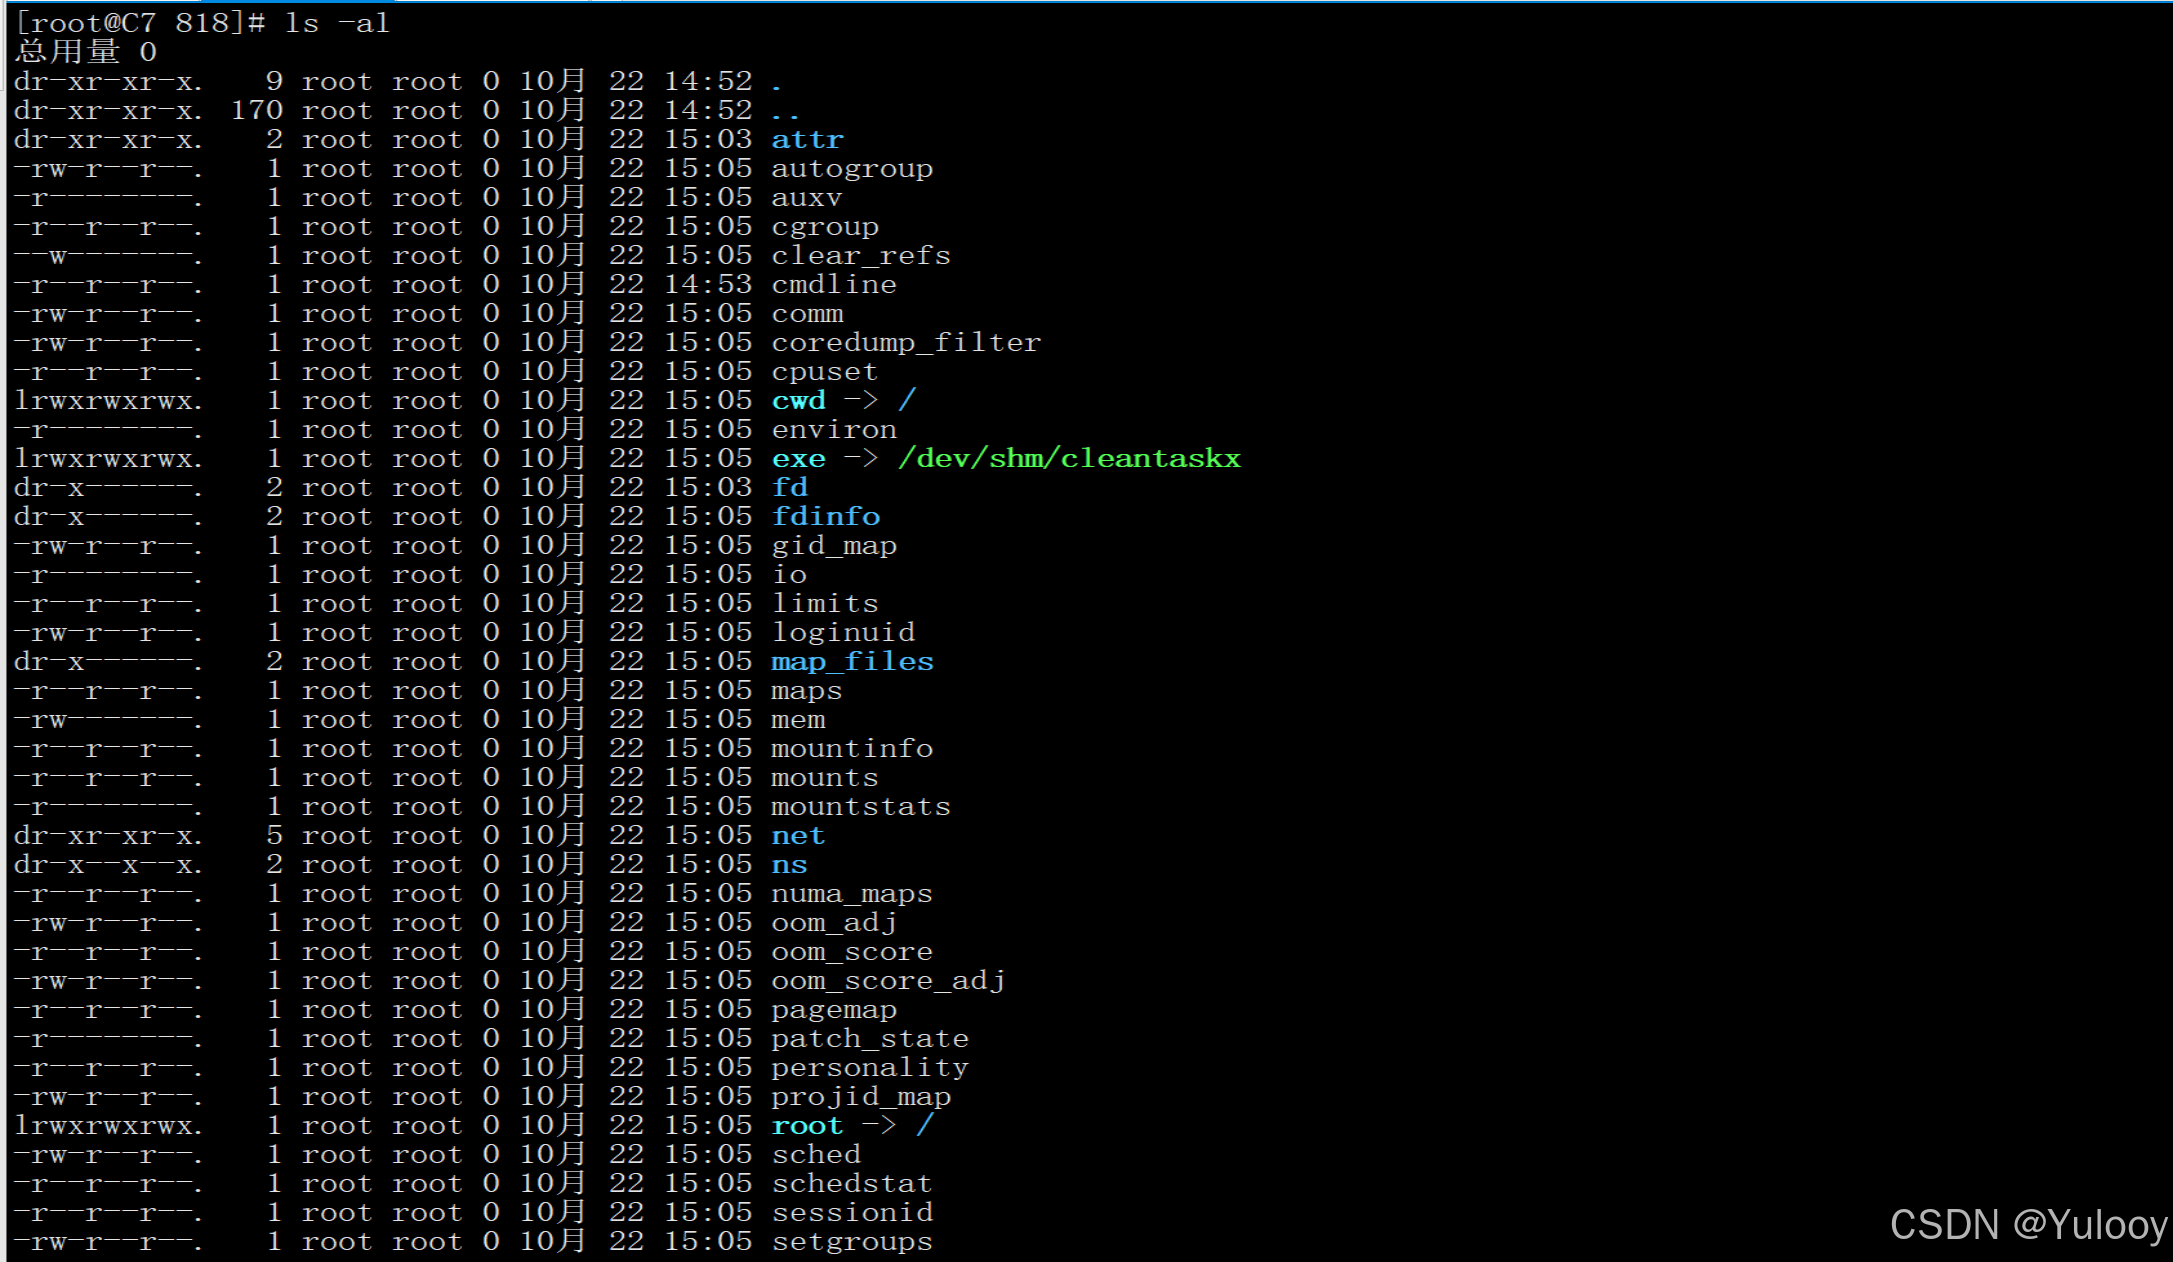The image size is (2173, 1262).
Task: Click the cwd symlink name
Action: tap(798, 401)
